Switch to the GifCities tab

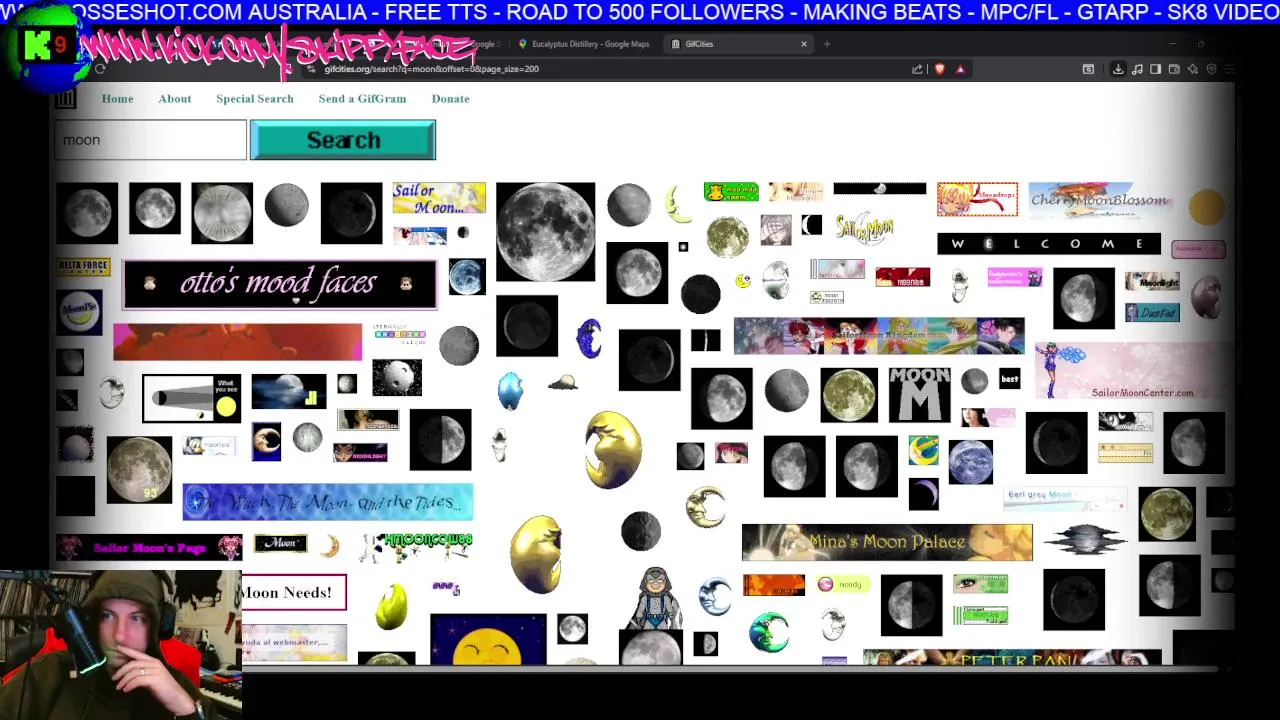pyautogui.click(x=740, y=44)
